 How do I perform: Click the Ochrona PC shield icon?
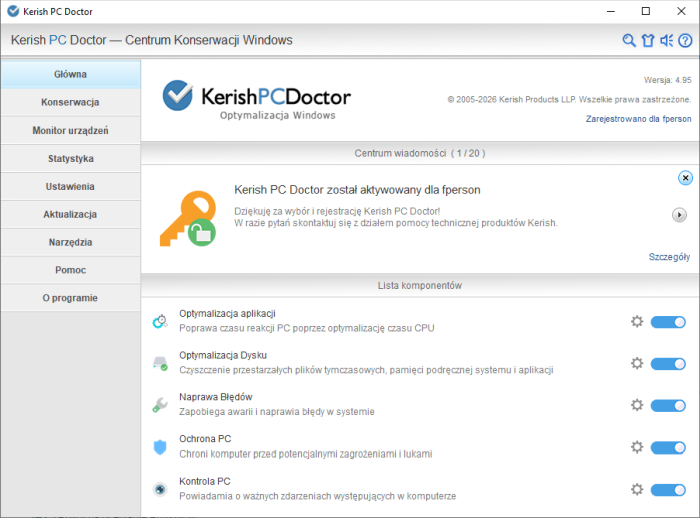(160, 447)
